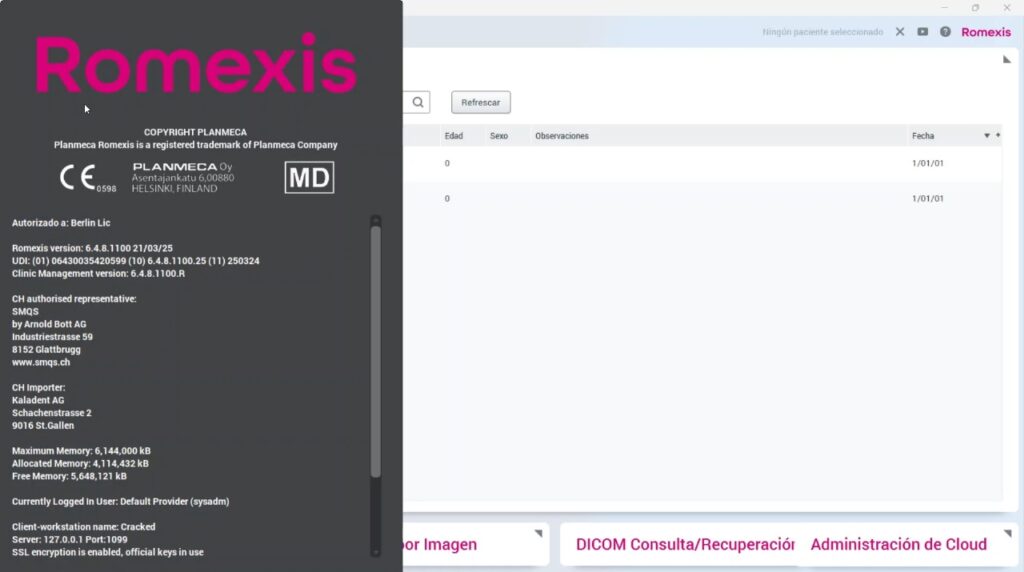This screenshot has width=1024, height=572.
Task: Click the UDI code line
Action: (x=135, y=261)
